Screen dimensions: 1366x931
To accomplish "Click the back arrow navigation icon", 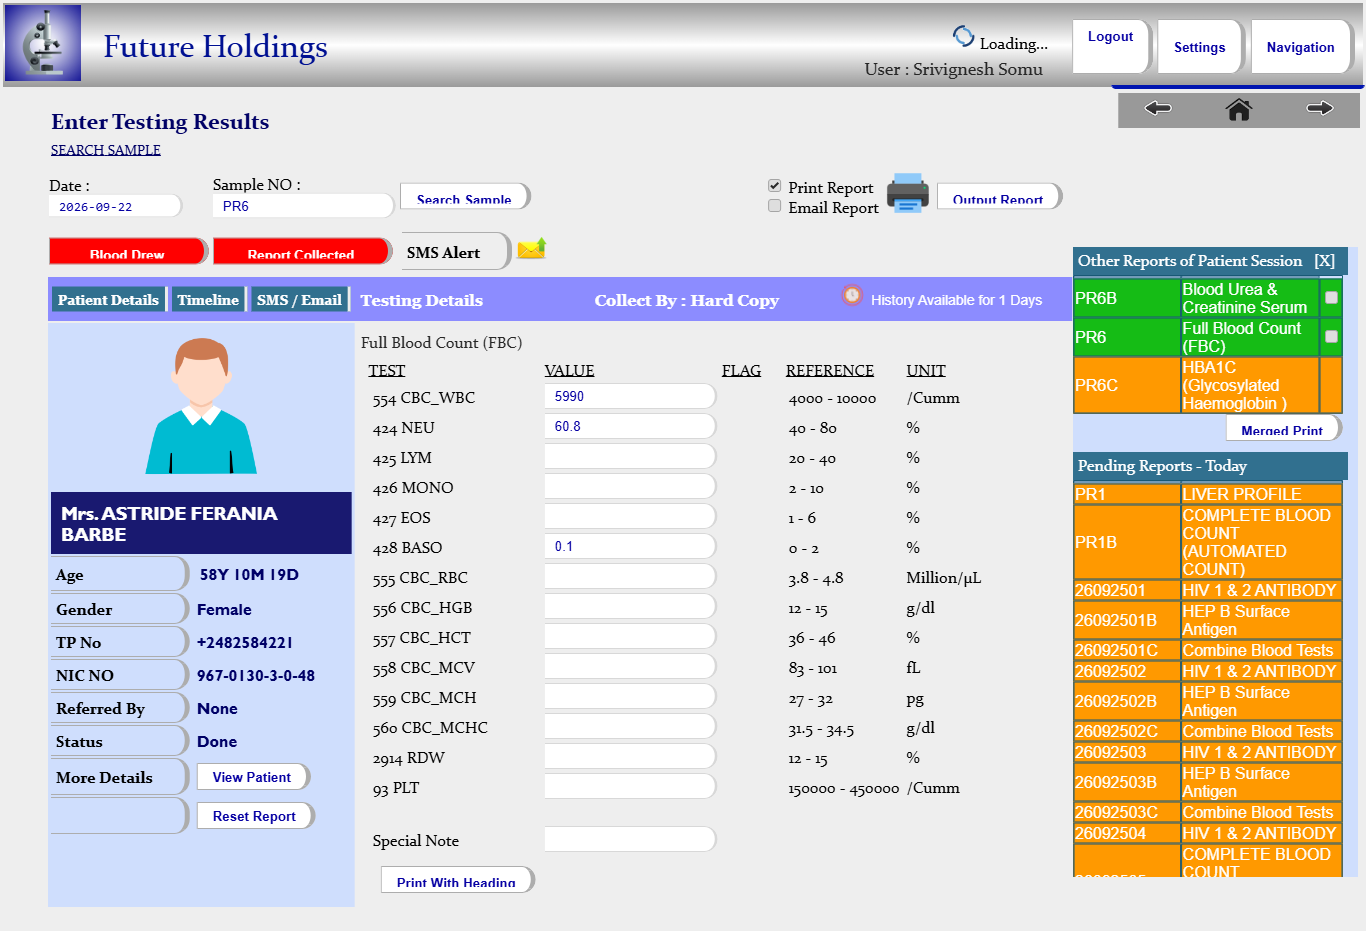I will pyautogui.click(x=1158, y=108).
